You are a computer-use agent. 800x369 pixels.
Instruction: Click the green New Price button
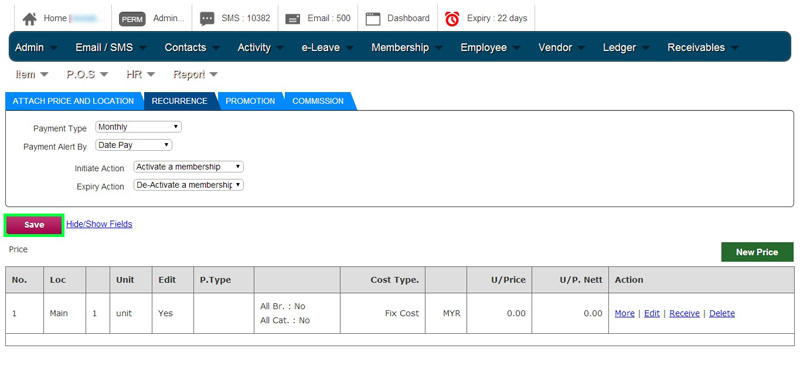[x=757, y=252]
